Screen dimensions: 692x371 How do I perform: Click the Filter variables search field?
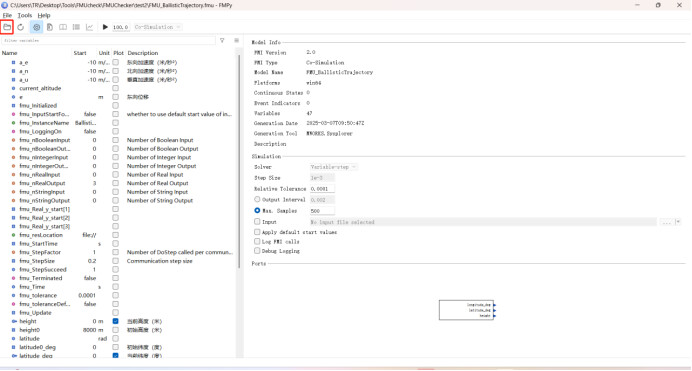coord(108,41)
